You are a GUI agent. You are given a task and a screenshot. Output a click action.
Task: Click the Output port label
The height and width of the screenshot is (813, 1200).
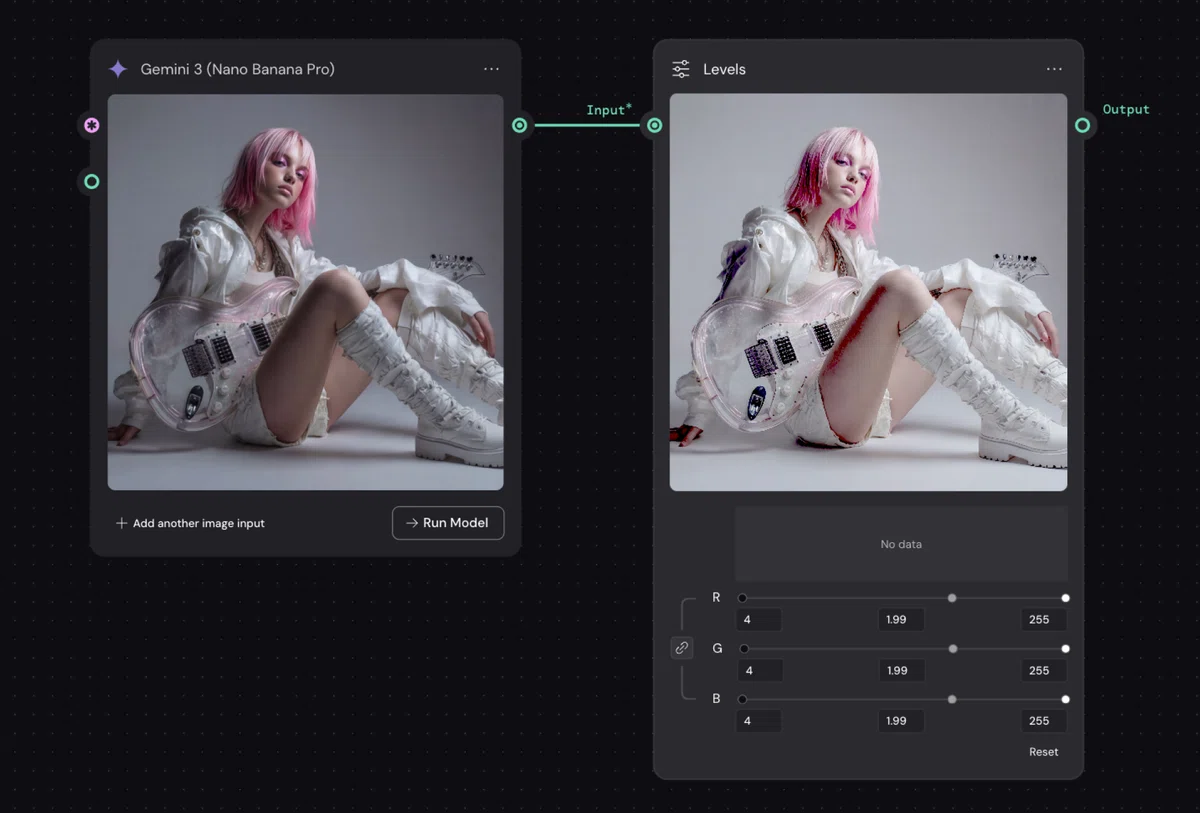[1126, 109]
